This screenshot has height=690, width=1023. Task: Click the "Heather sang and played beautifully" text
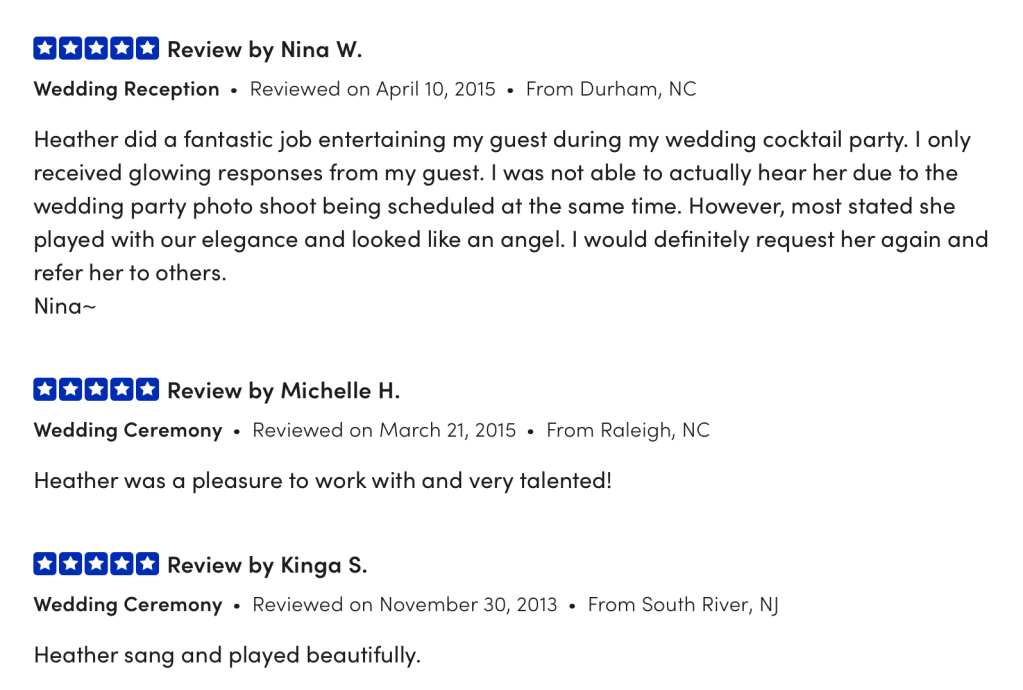coord(227,656)
